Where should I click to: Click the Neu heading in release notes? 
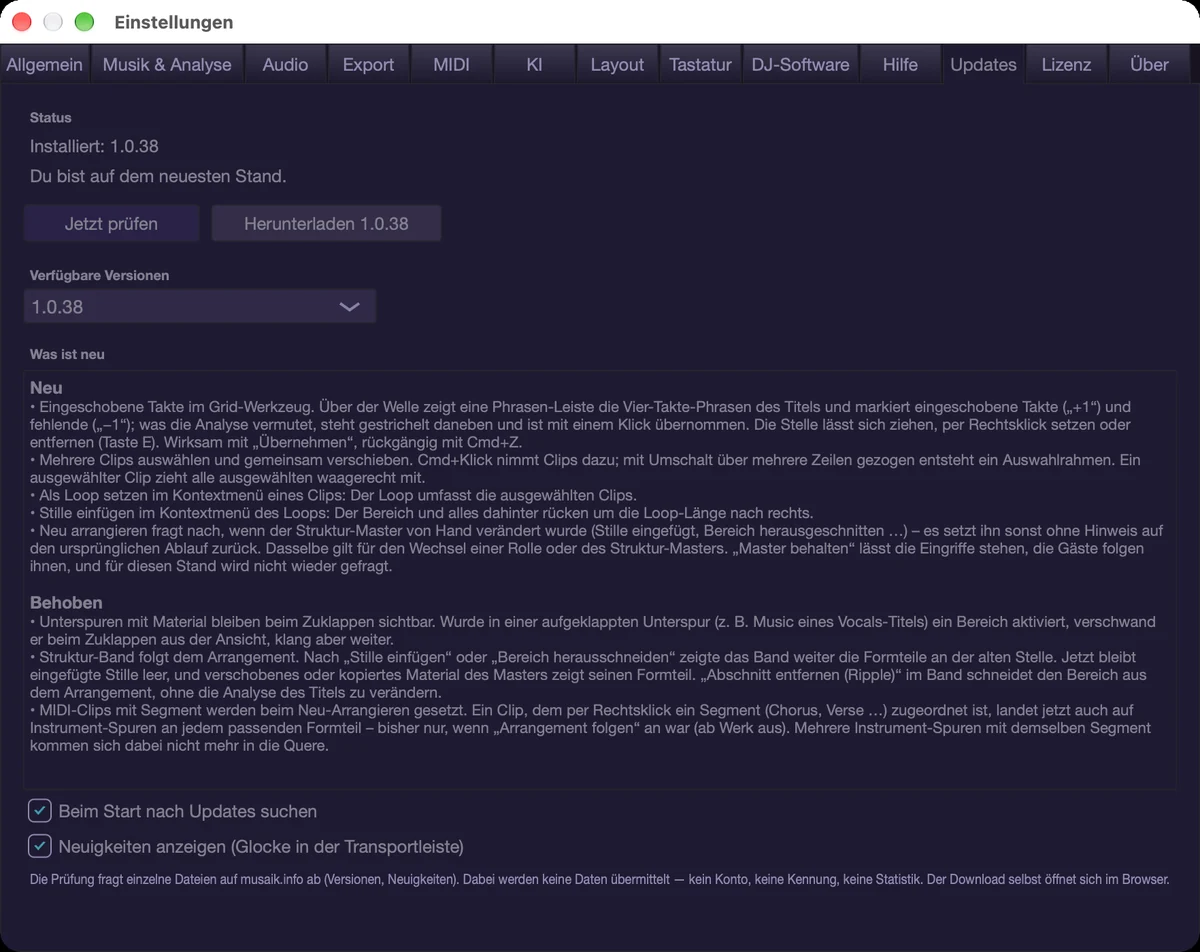[46, 388]
